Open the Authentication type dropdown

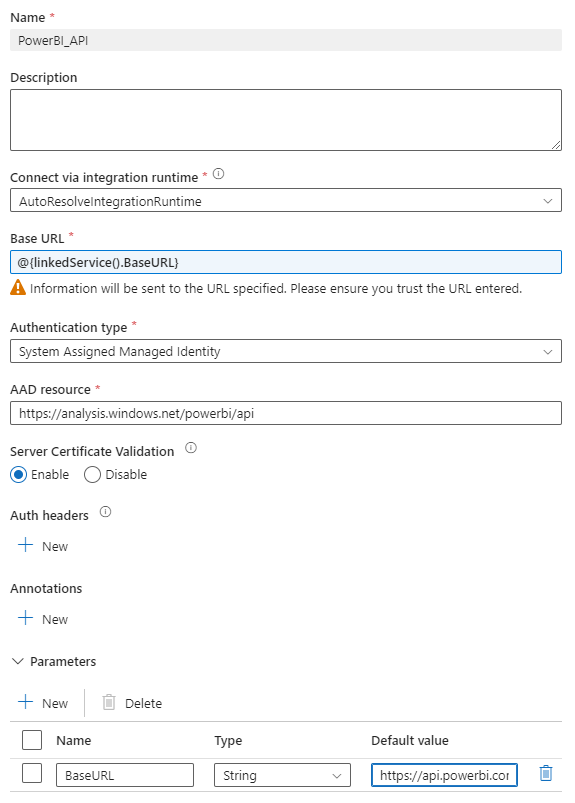point(286,351)
